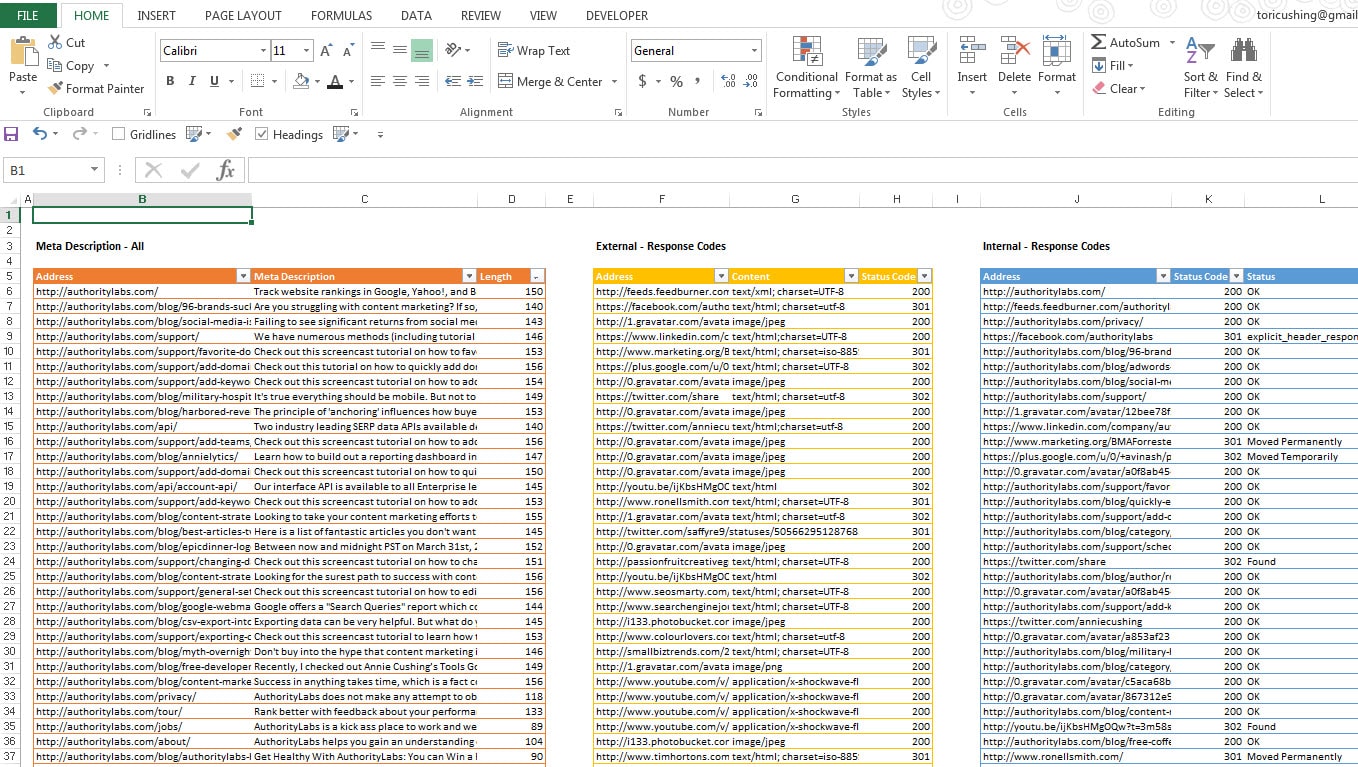Toggle Bold formatting
The width and height of the screenshot is (1358, 767).
[170, 81]
